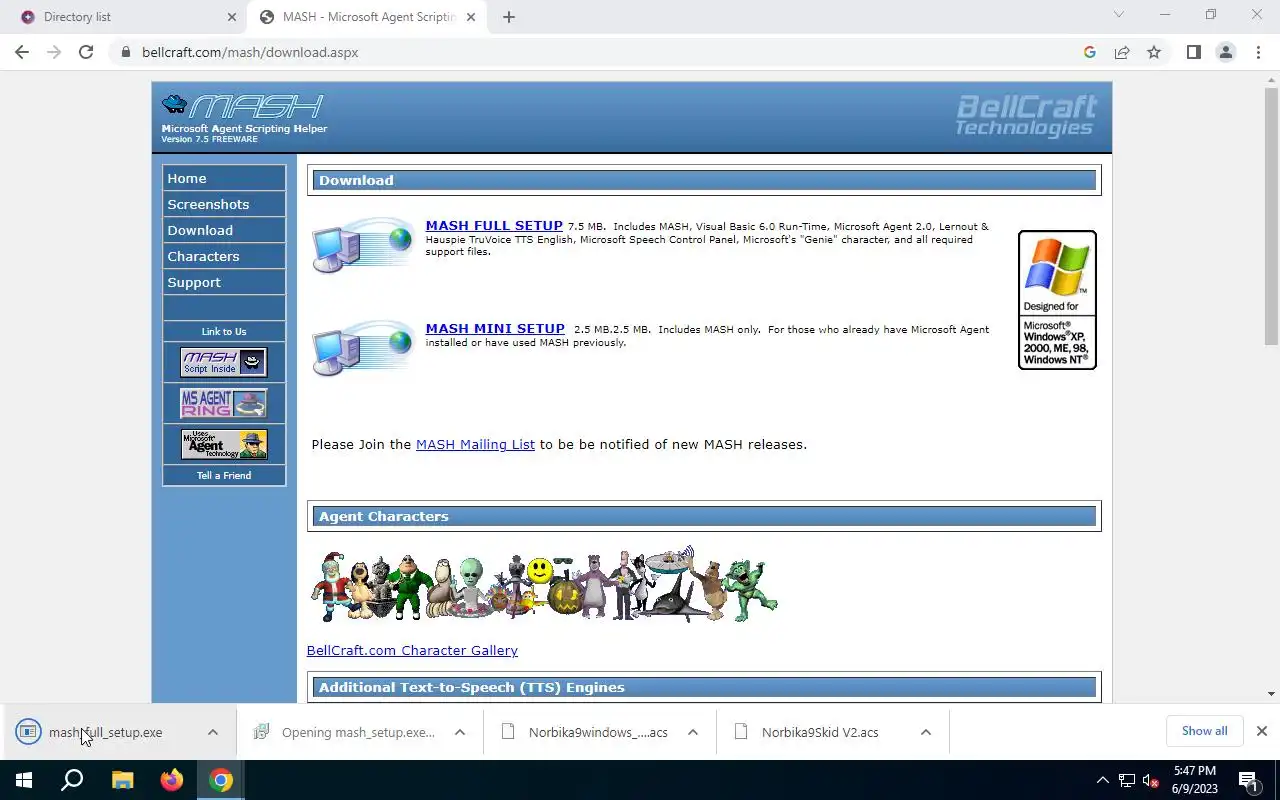Click the Designed for Windows XP logo

tap(1057, 300)
